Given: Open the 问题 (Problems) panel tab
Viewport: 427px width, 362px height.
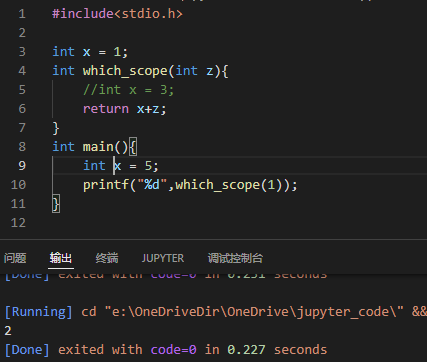Looking at the screenshot, I should [15, 258].
